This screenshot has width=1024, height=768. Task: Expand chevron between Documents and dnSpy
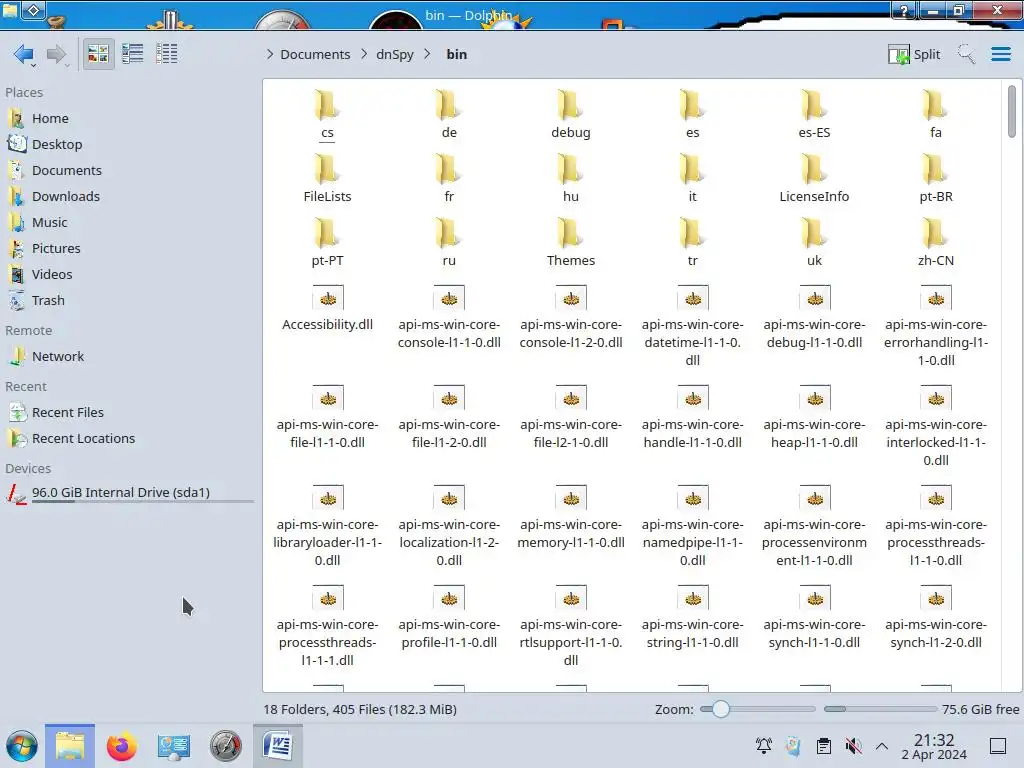tap(364, 54)
